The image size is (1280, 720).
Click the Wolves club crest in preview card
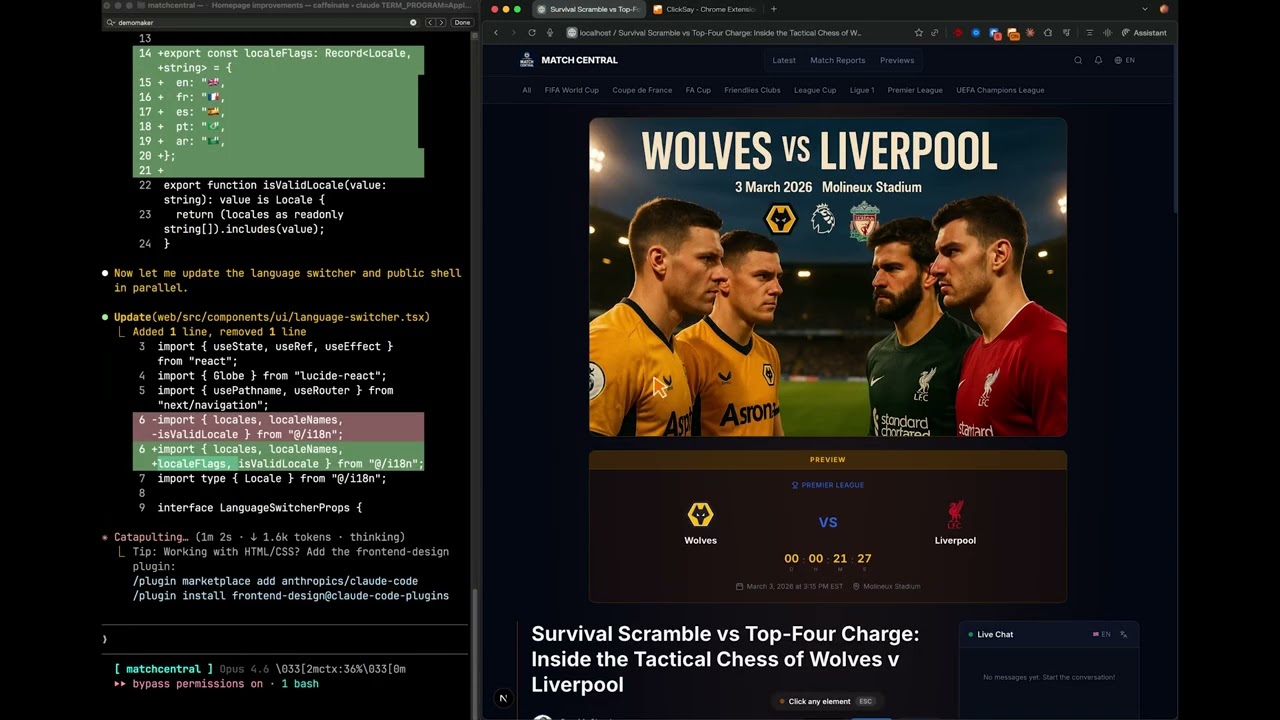(700, 515)
